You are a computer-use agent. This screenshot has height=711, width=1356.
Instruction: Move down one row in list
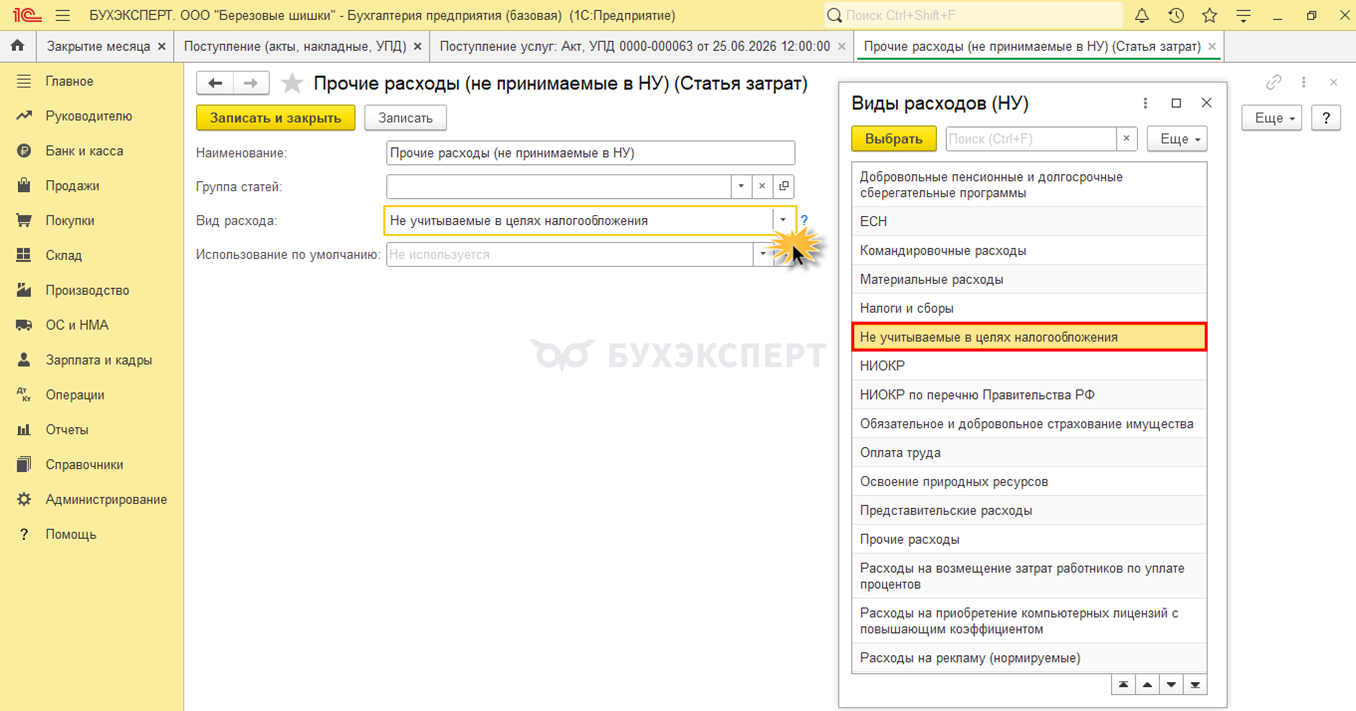[1171, 685]
